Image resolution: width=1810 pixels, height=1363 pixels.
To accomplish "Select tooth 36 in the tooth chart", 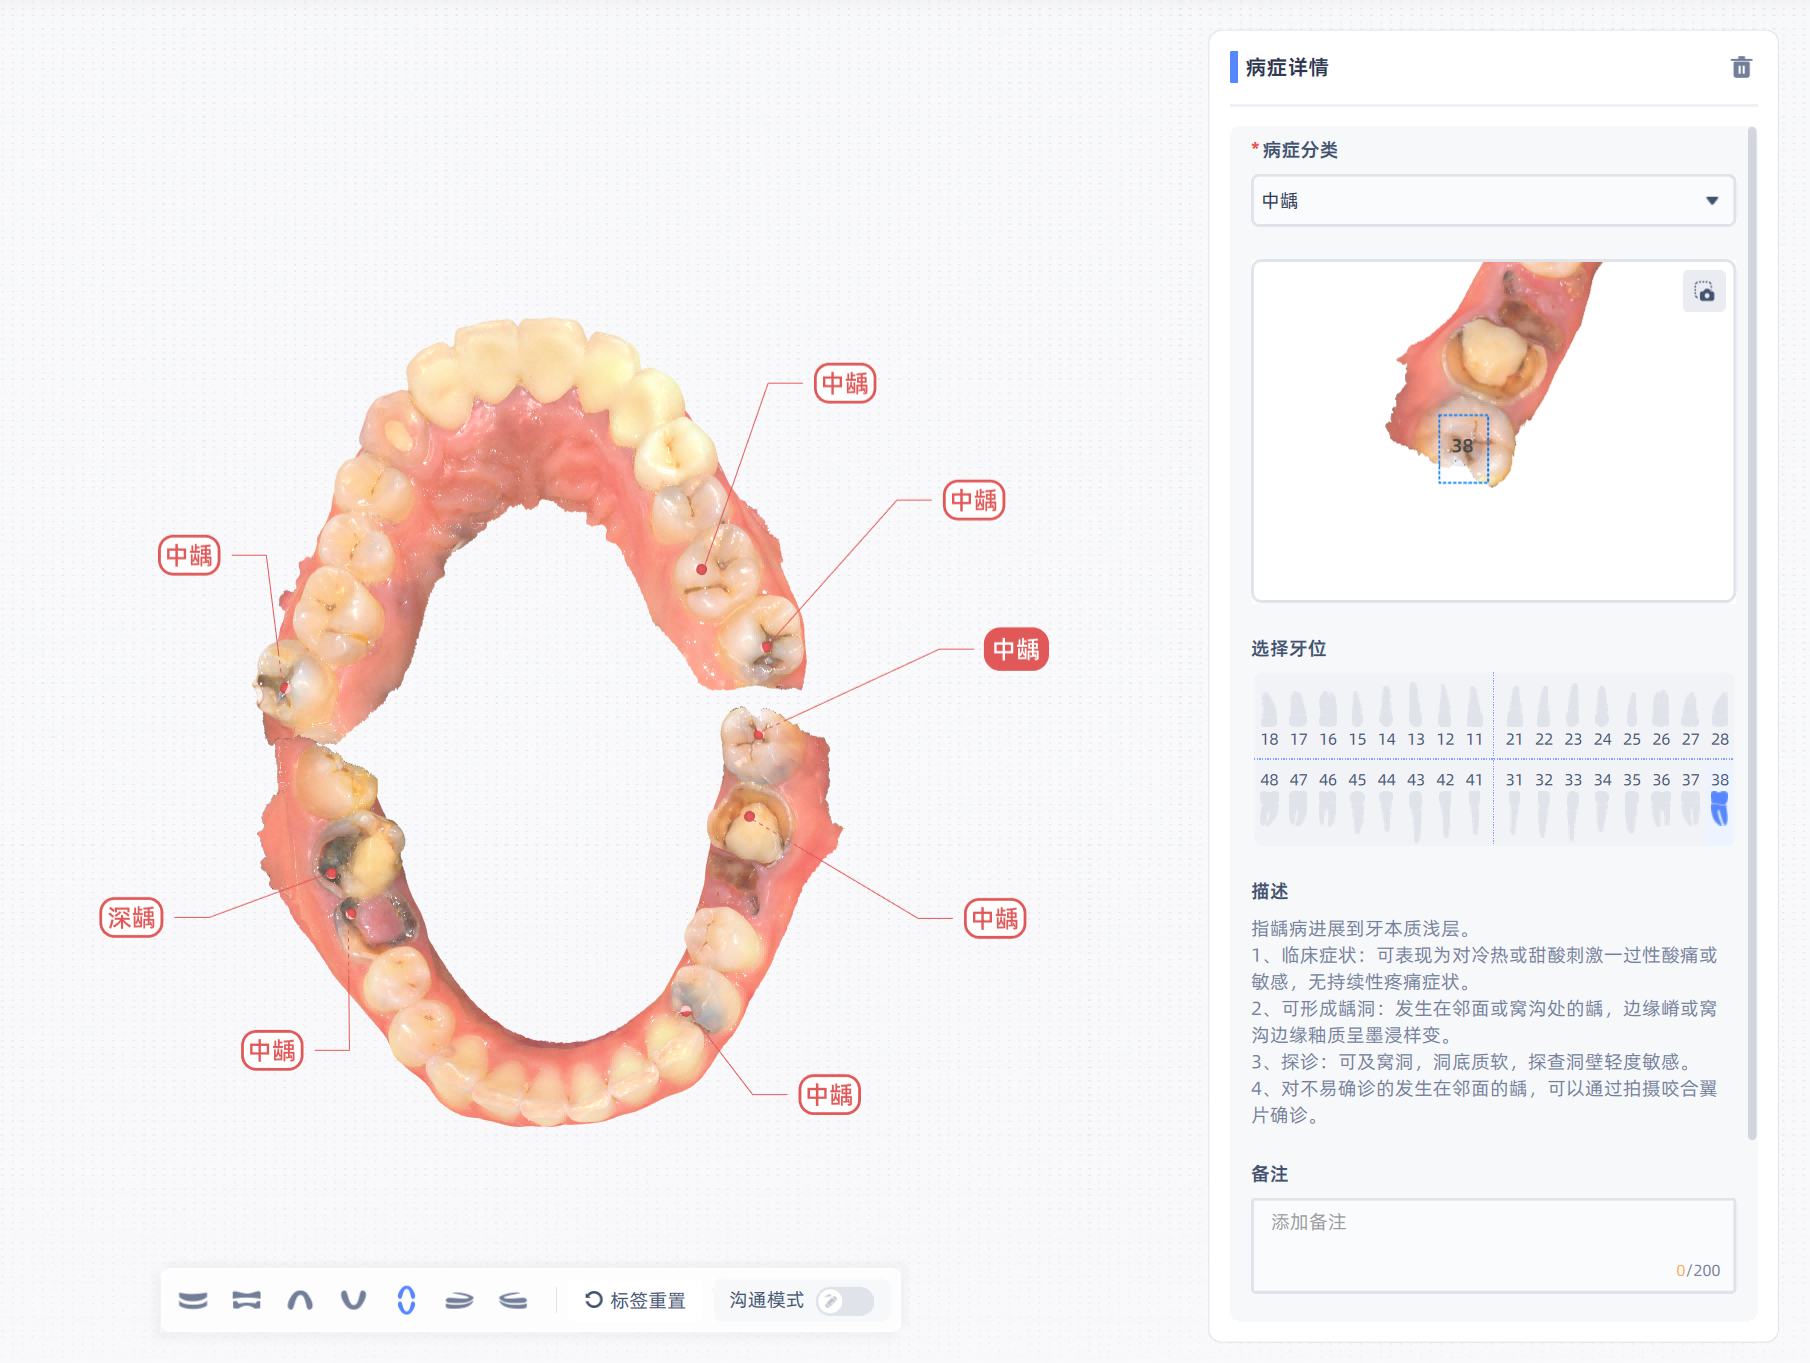I will click(x=1661, y=800).
